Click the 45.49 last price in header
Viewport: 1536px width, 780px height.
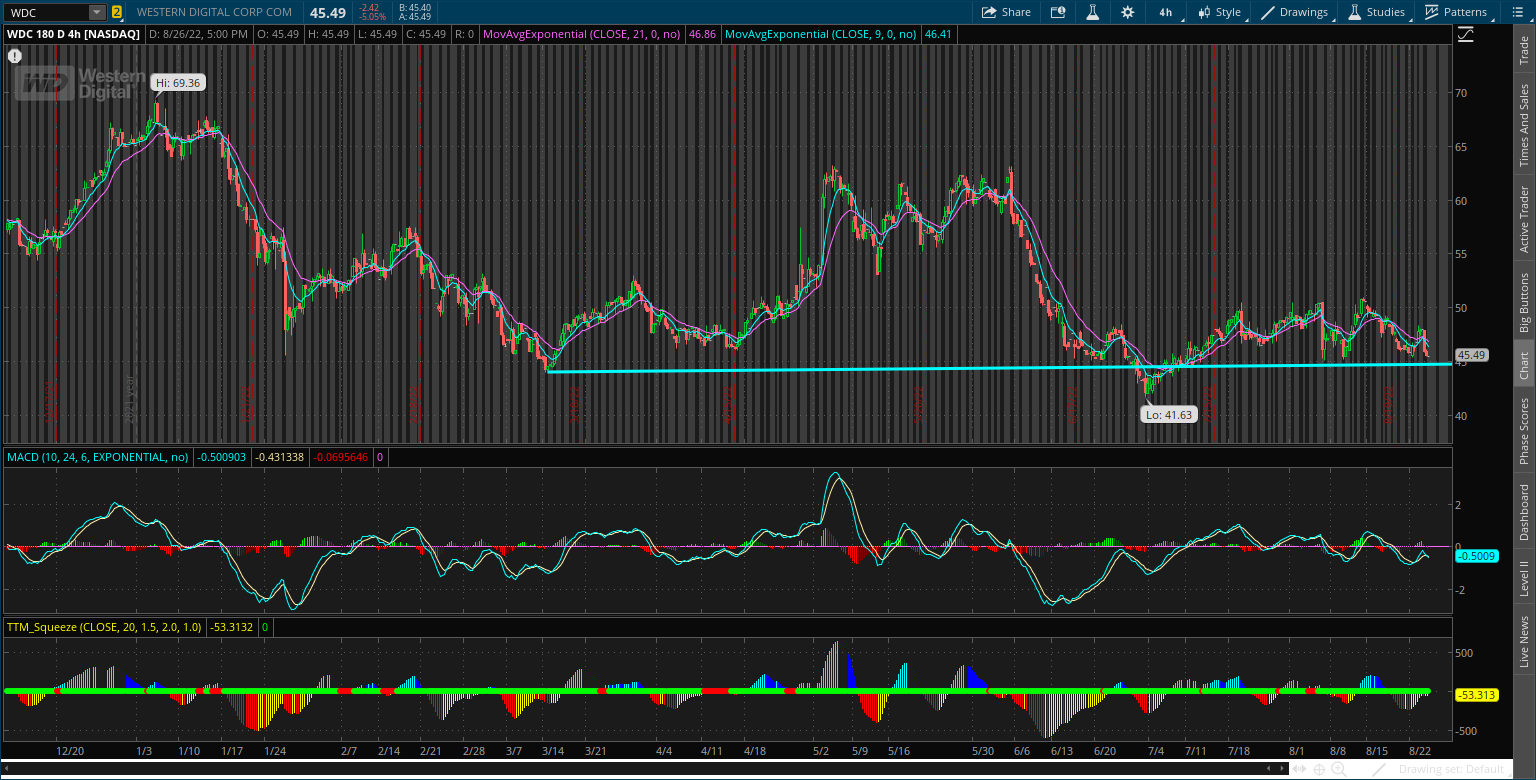coord(328,12)
